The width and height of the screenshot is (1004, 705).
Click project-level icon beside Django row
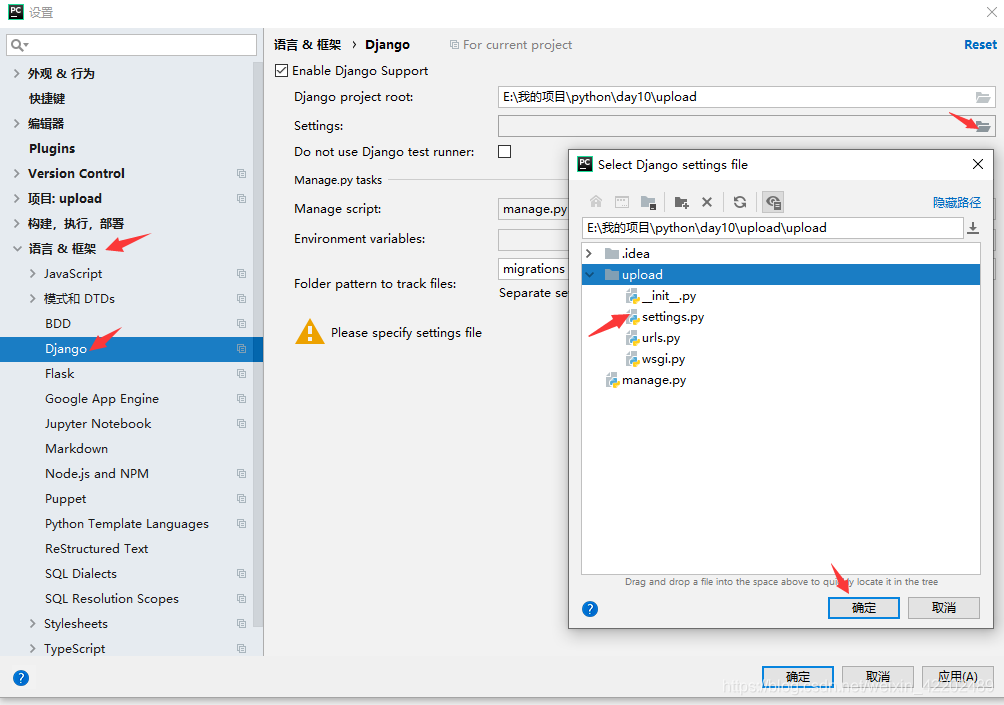[241, 348]
